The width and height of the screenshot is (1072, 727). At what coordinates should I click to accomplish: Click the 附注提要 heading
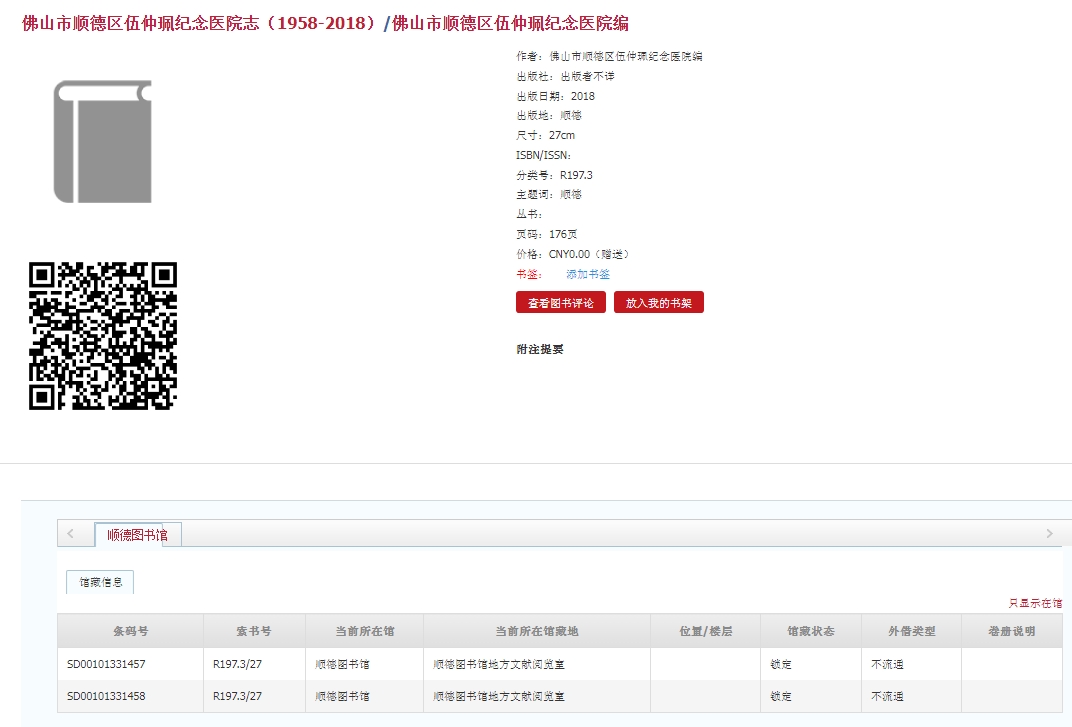tap(540, 349)
